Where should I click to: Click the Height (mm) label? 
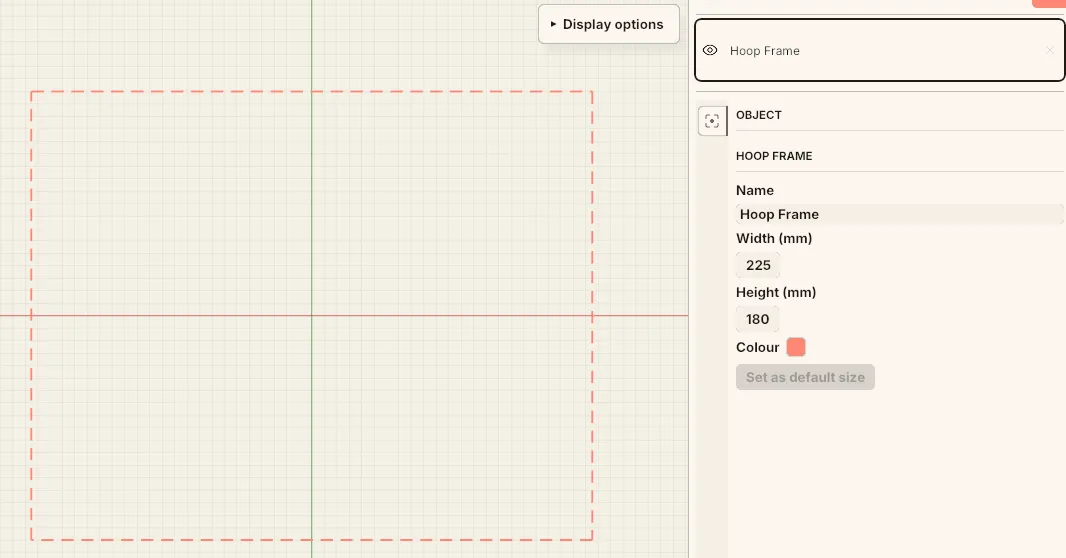click(x=776, y=292)
